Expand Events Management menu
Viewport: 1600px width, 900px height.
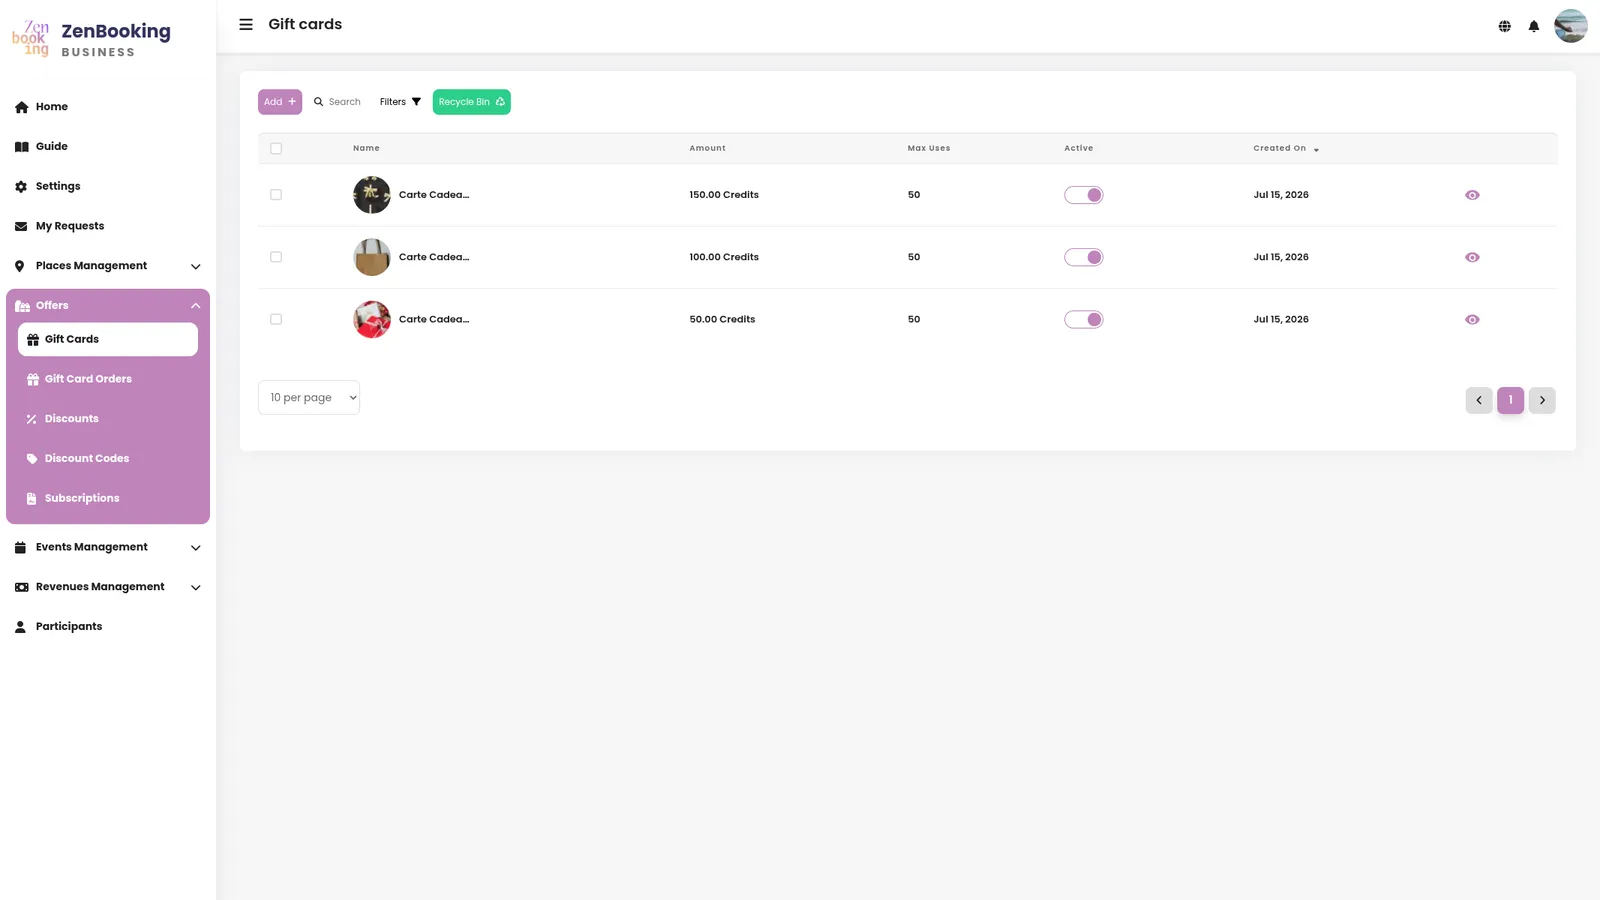(x=108, y=547)
